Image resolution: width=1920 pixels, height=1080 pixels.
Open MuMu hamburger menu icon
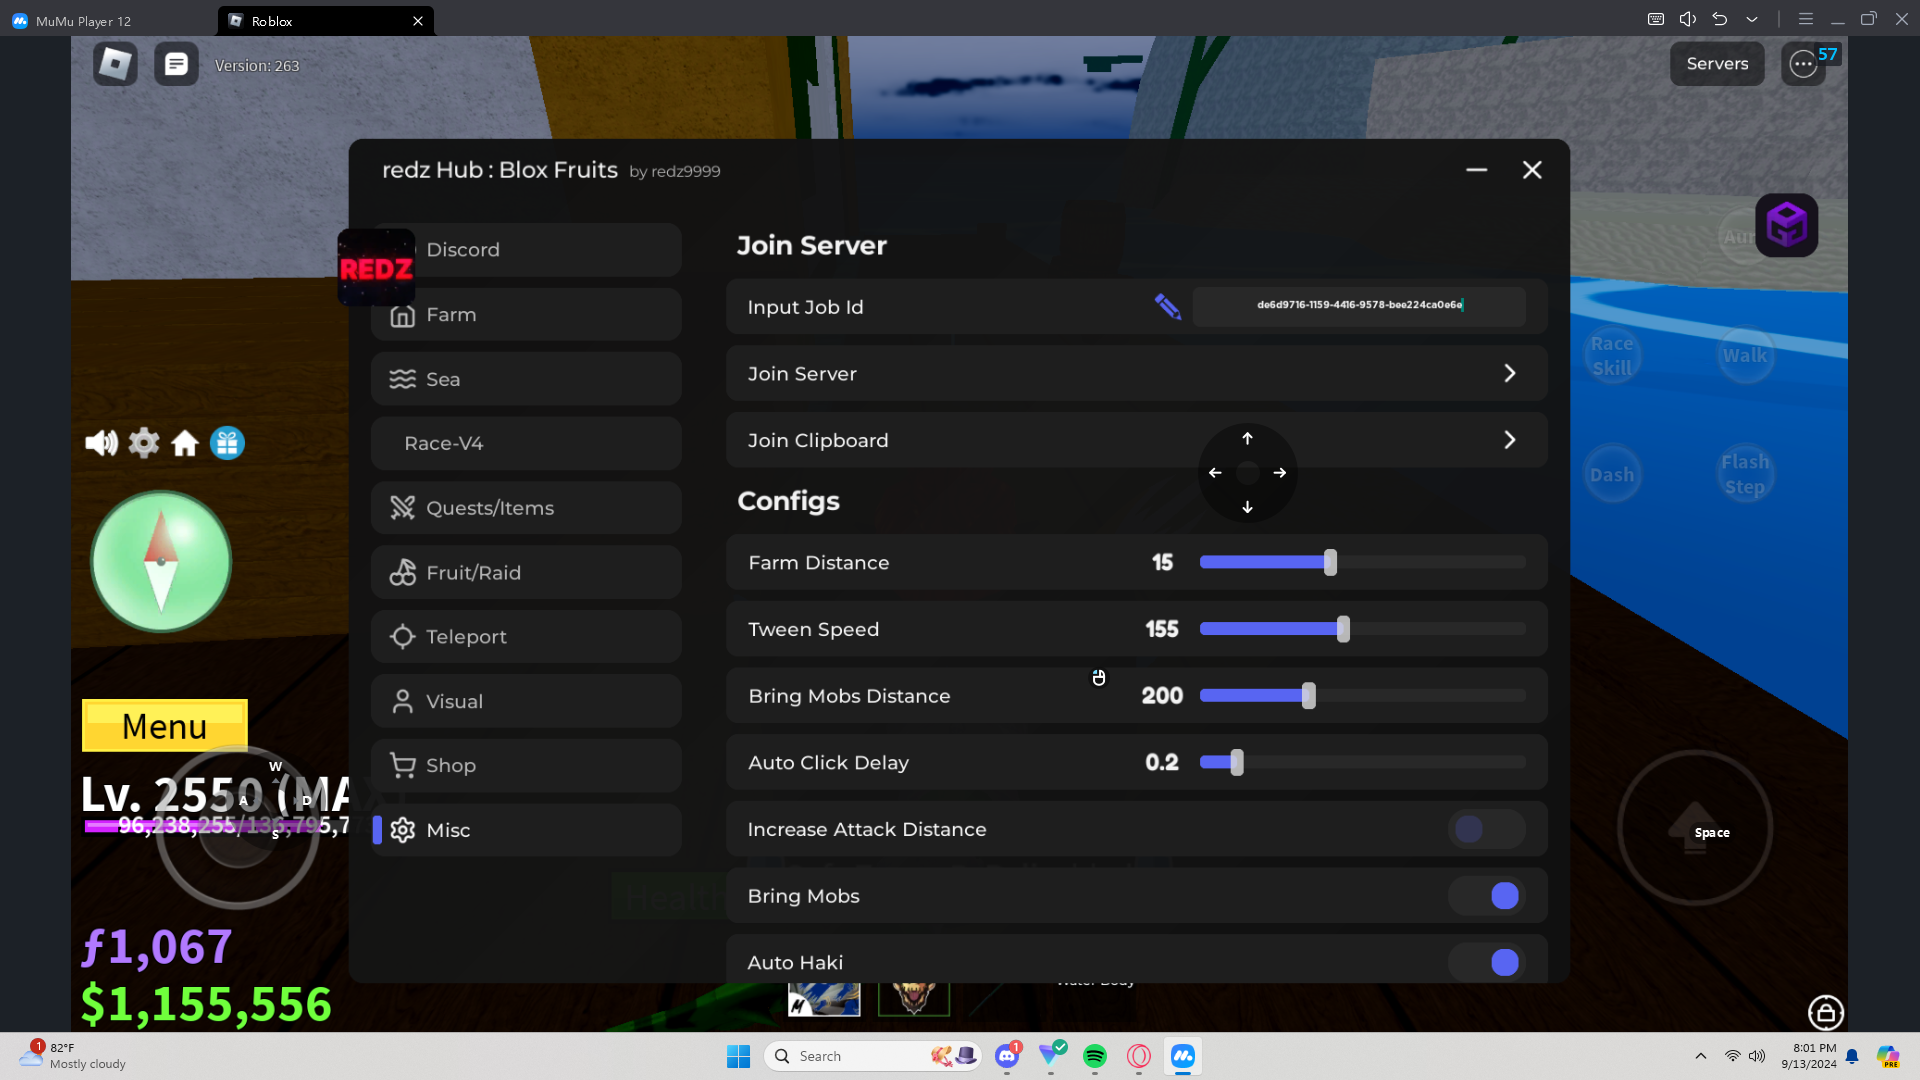click(x=1806, y=19)
